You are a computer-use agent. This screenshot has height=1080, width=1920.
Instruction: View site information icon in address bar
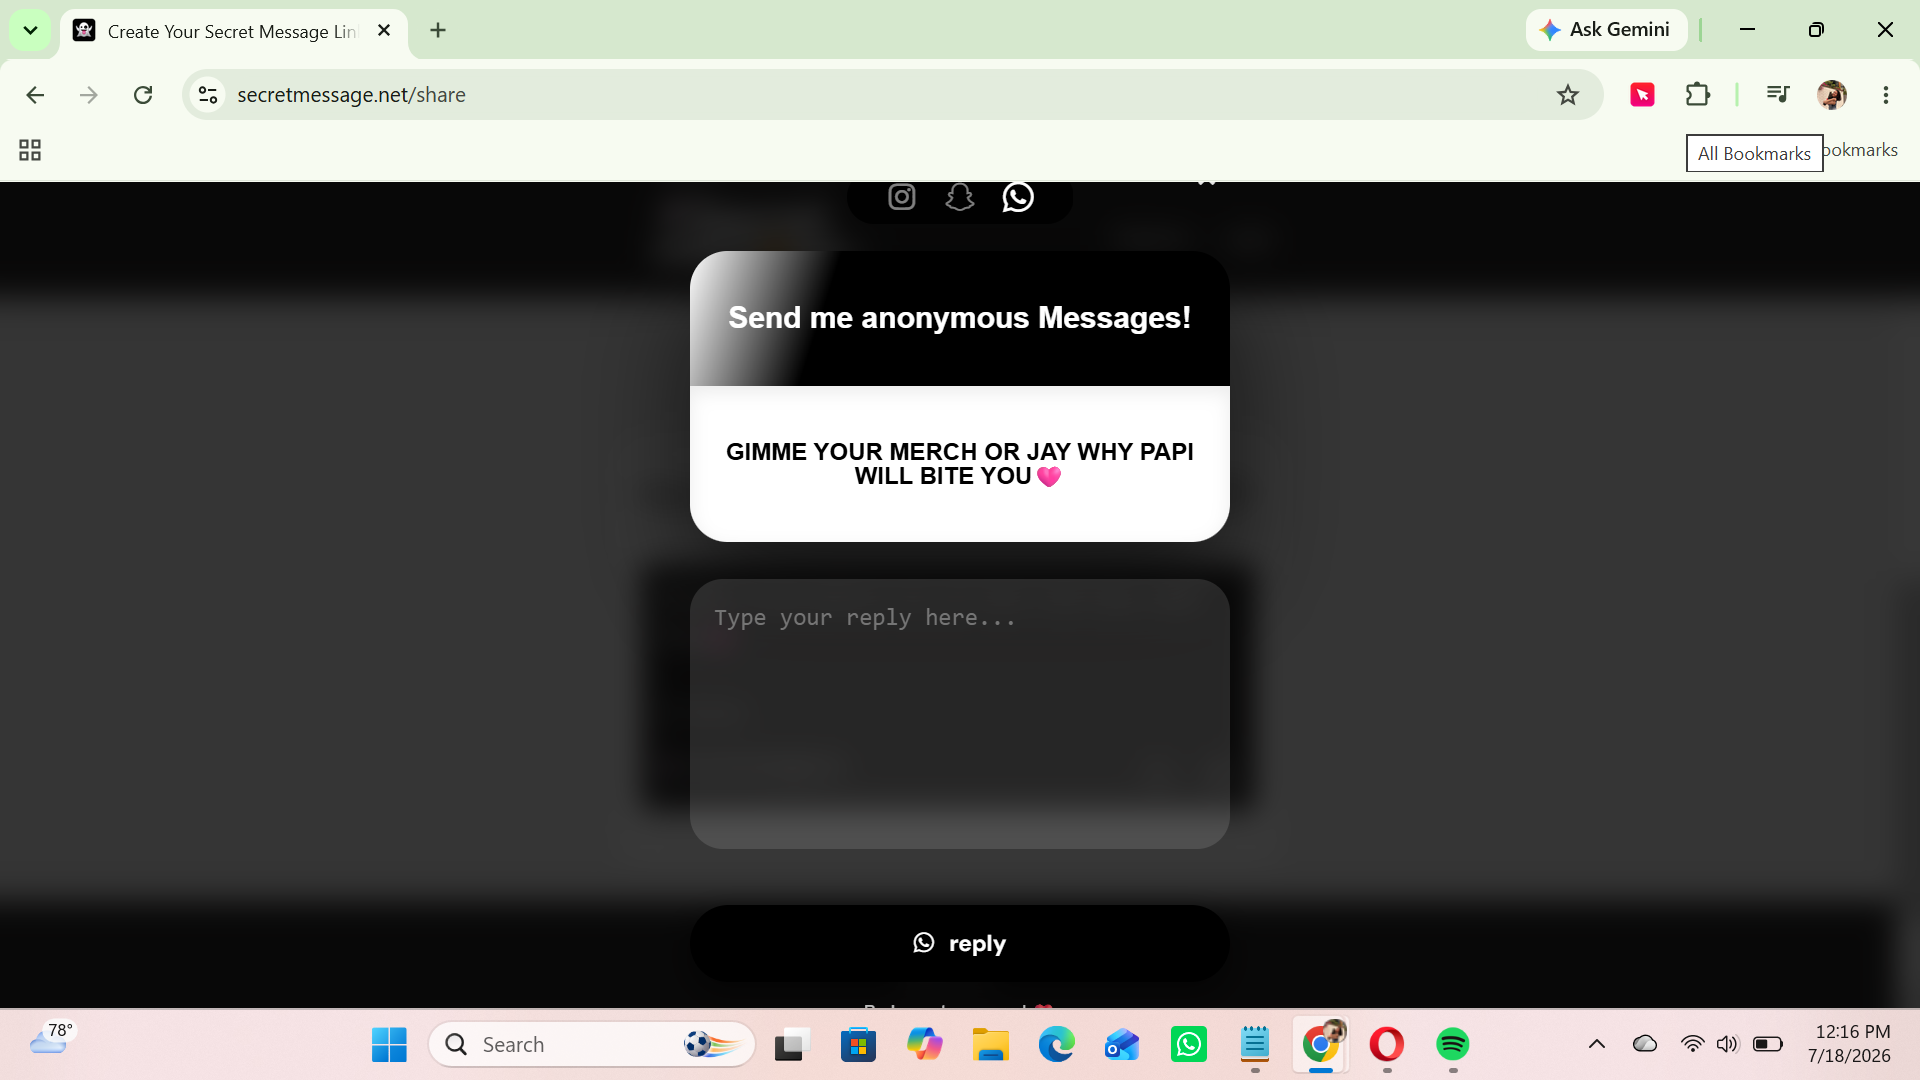[208, 95]
